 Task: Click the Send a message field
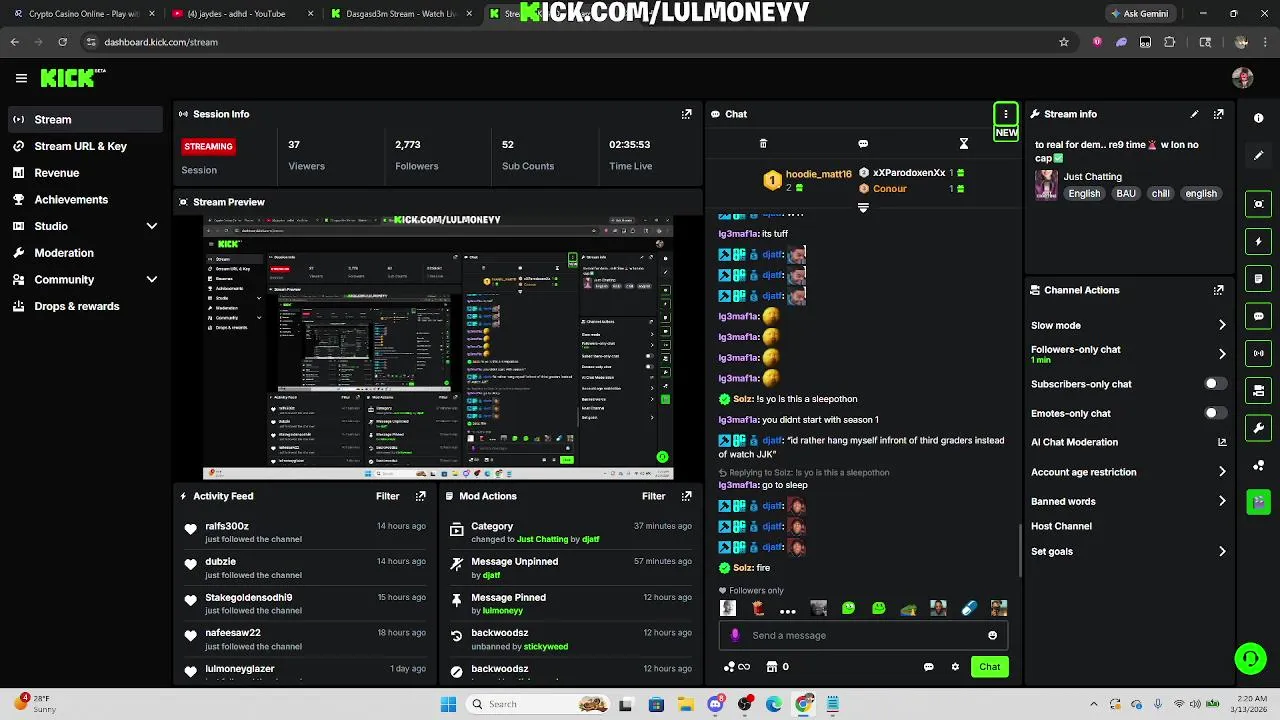(861, 635)
